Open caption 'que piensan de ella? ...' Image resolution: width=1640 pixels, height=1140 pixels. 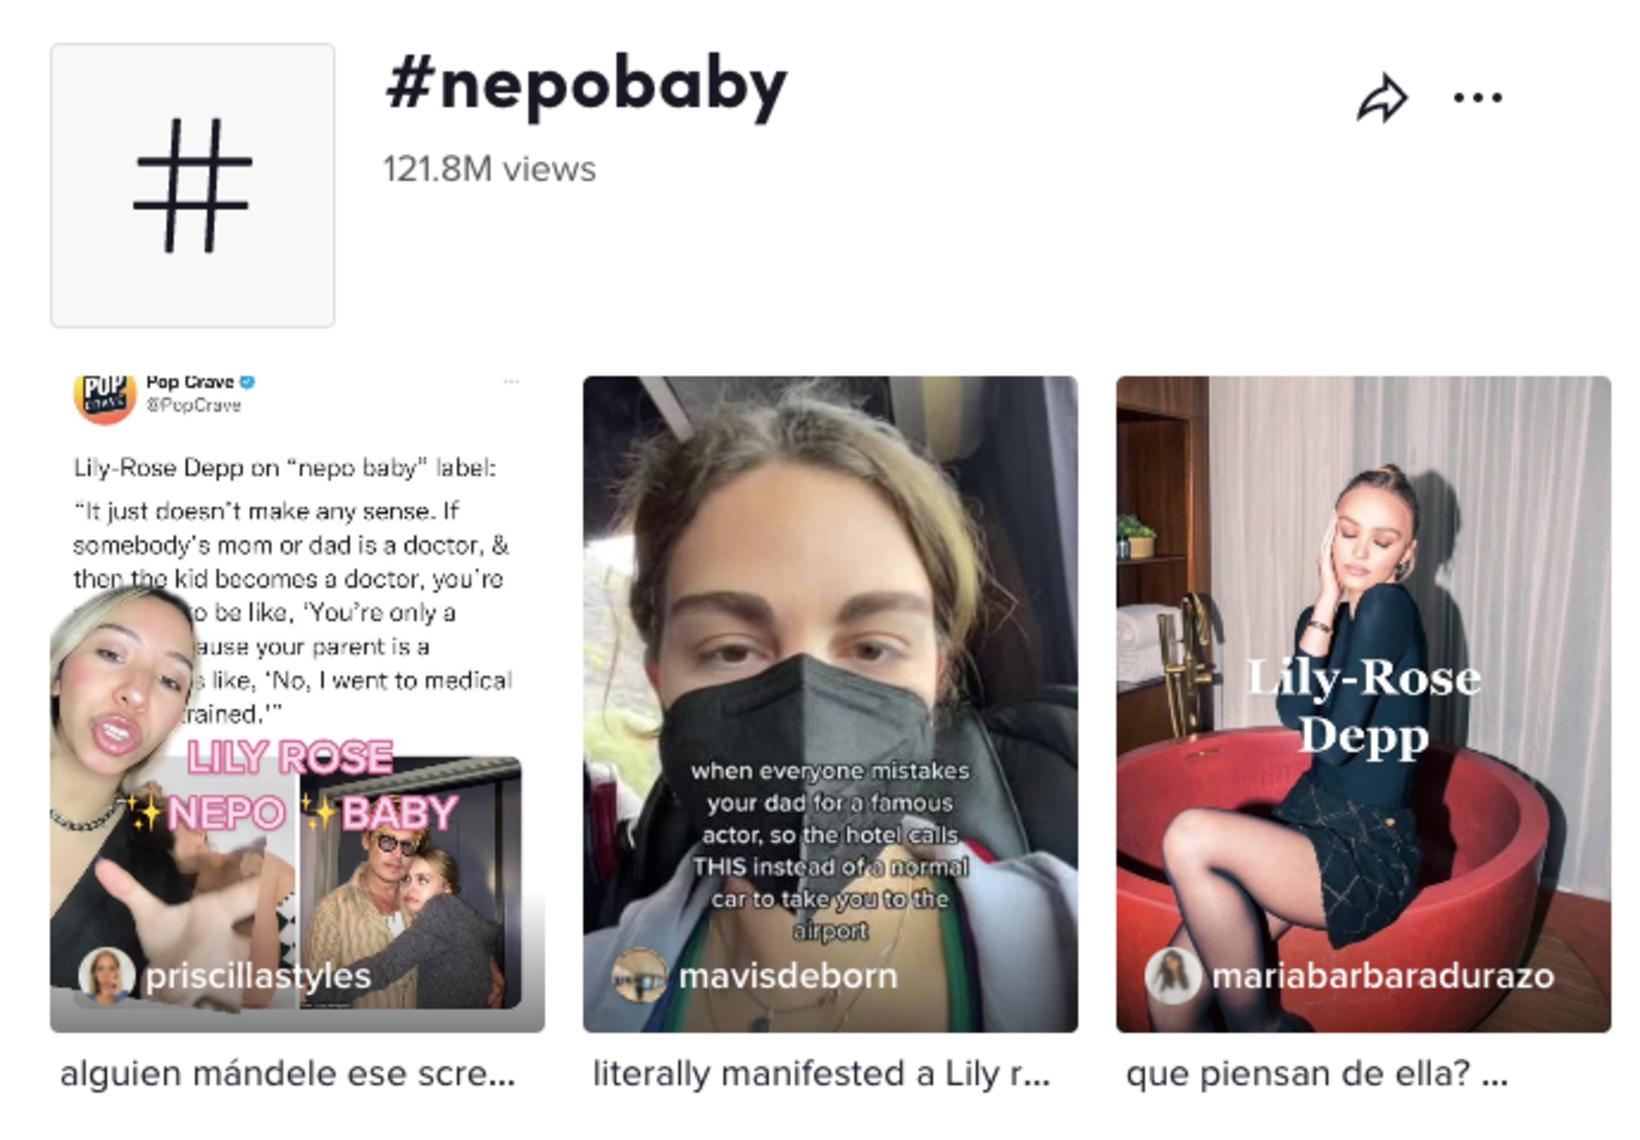pos(1317,1074)
